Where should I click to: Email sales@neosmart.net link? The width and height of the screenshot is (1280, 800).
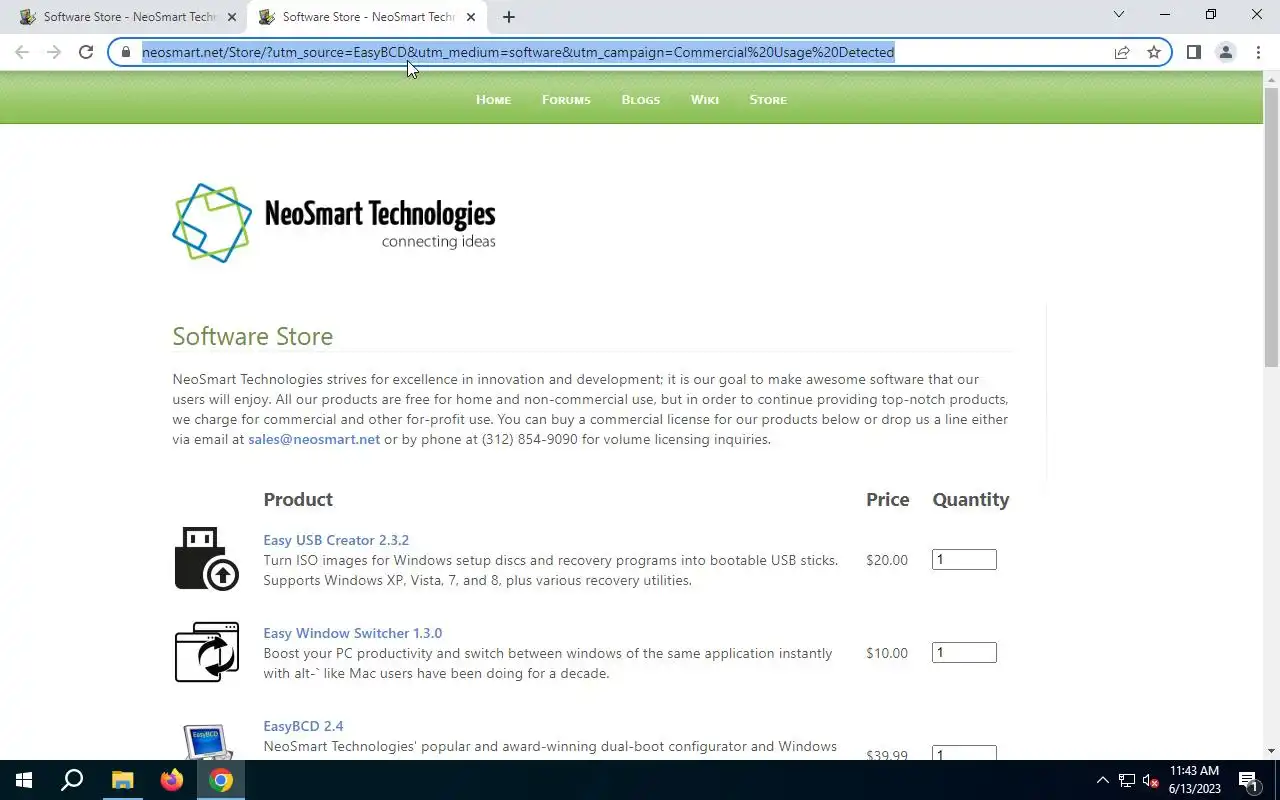[314, 439]
